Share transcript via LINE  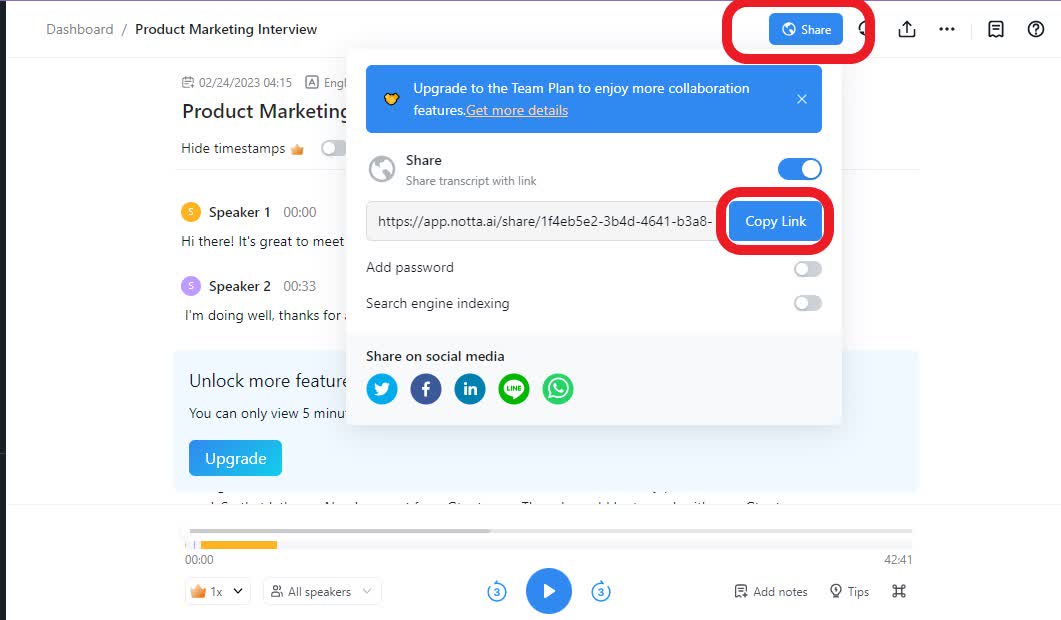pos(514,388)
